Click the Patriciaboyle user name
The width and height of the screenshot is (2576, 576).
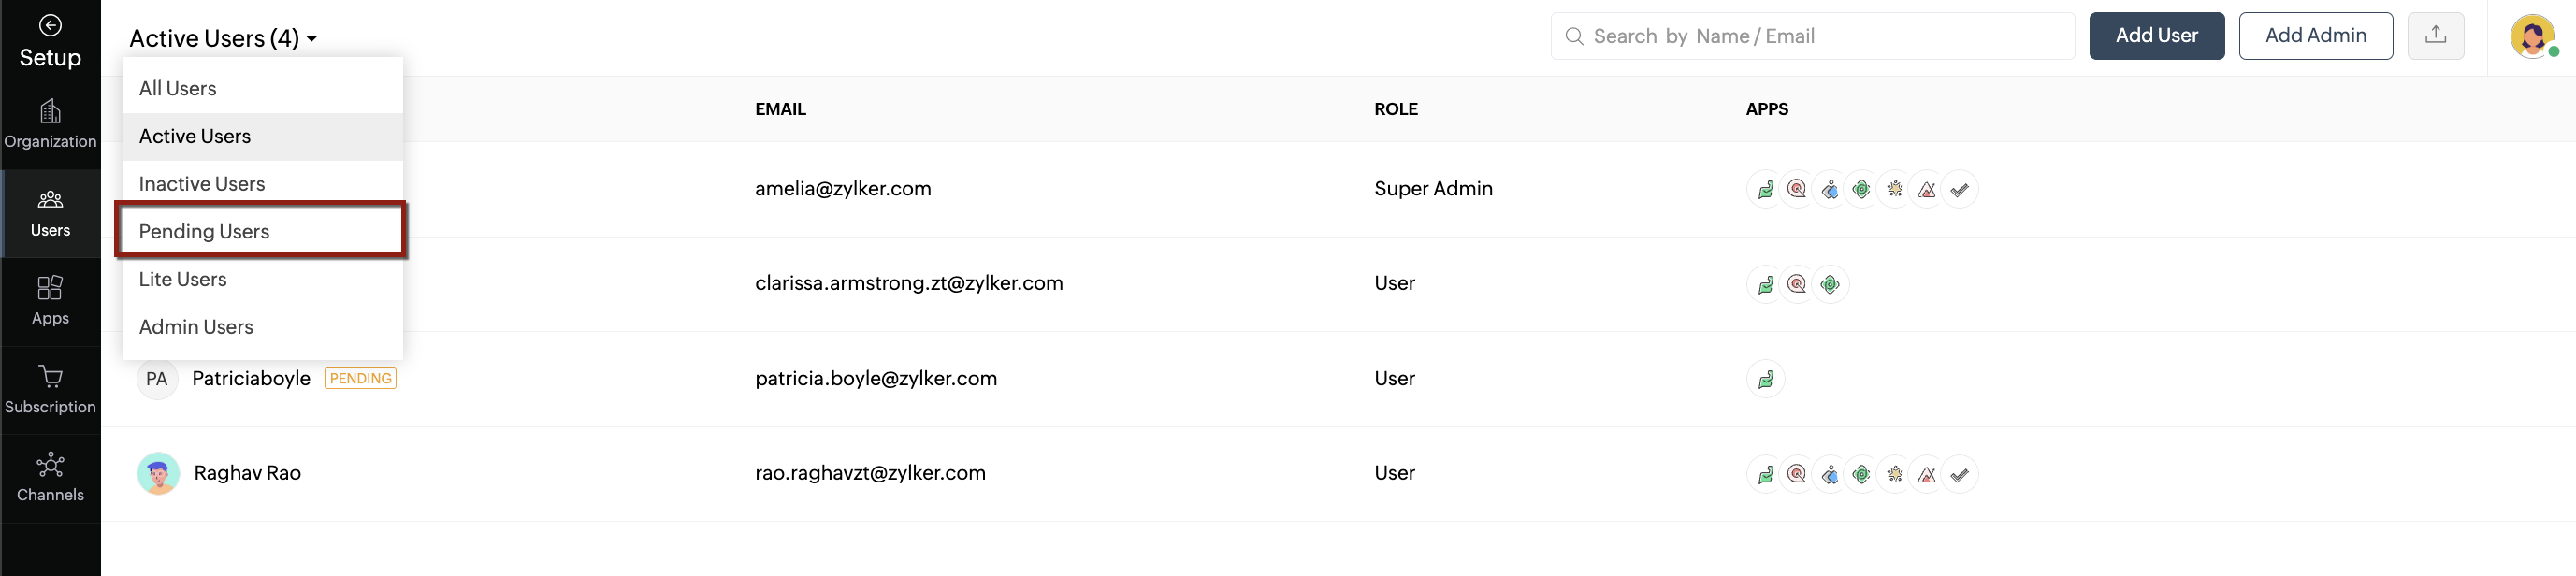coord(251,379)
